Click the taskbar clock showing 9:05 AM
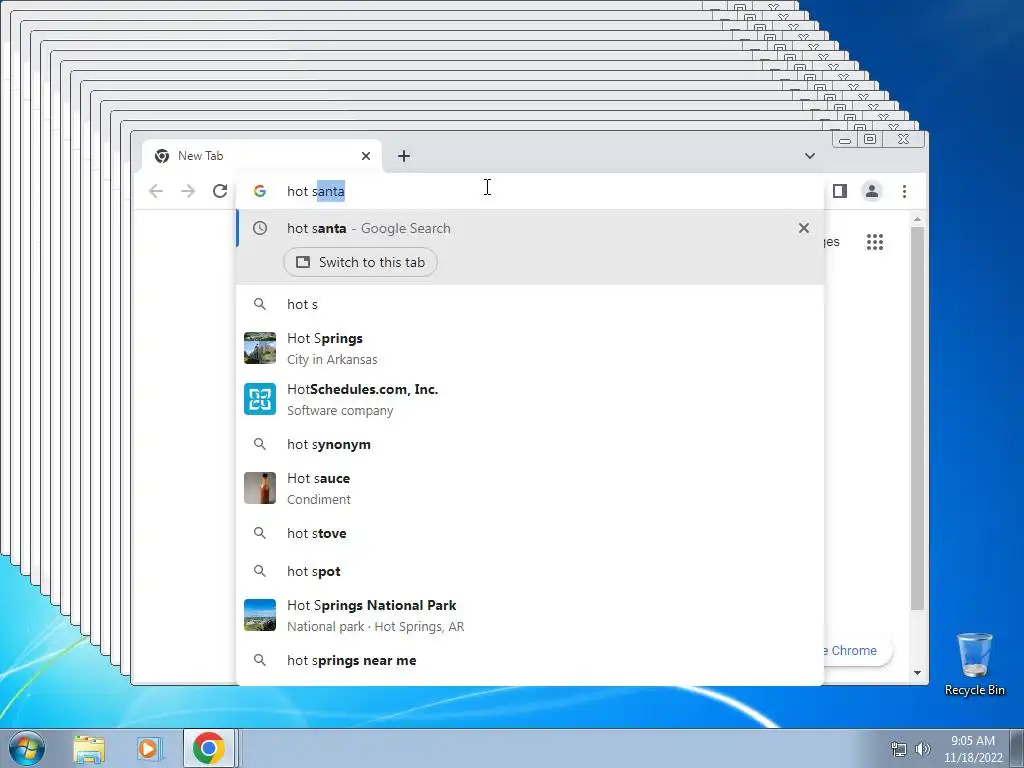This screenshot has width=1024, height=768. pyautogui.click(x=973, y=748)
